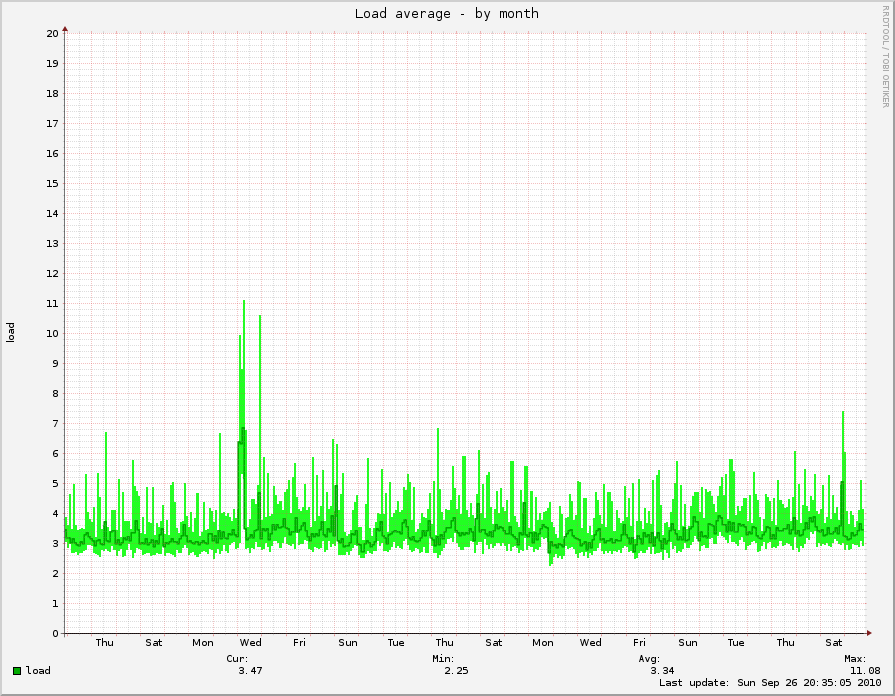
Task: Click the 'Last update: Sun Sep 26 20:35:05 2010' line
Action: 770,682
